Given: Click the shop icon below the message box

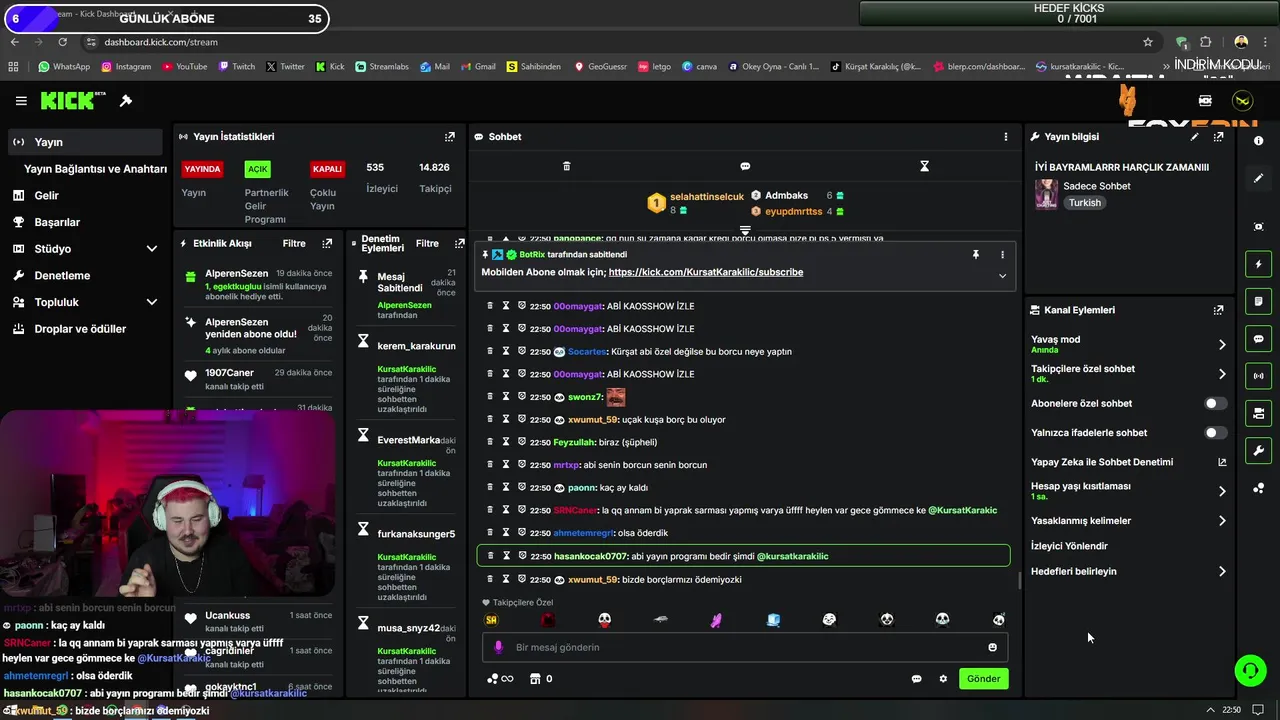Looking at the screenshot, I should click(535, 679).
